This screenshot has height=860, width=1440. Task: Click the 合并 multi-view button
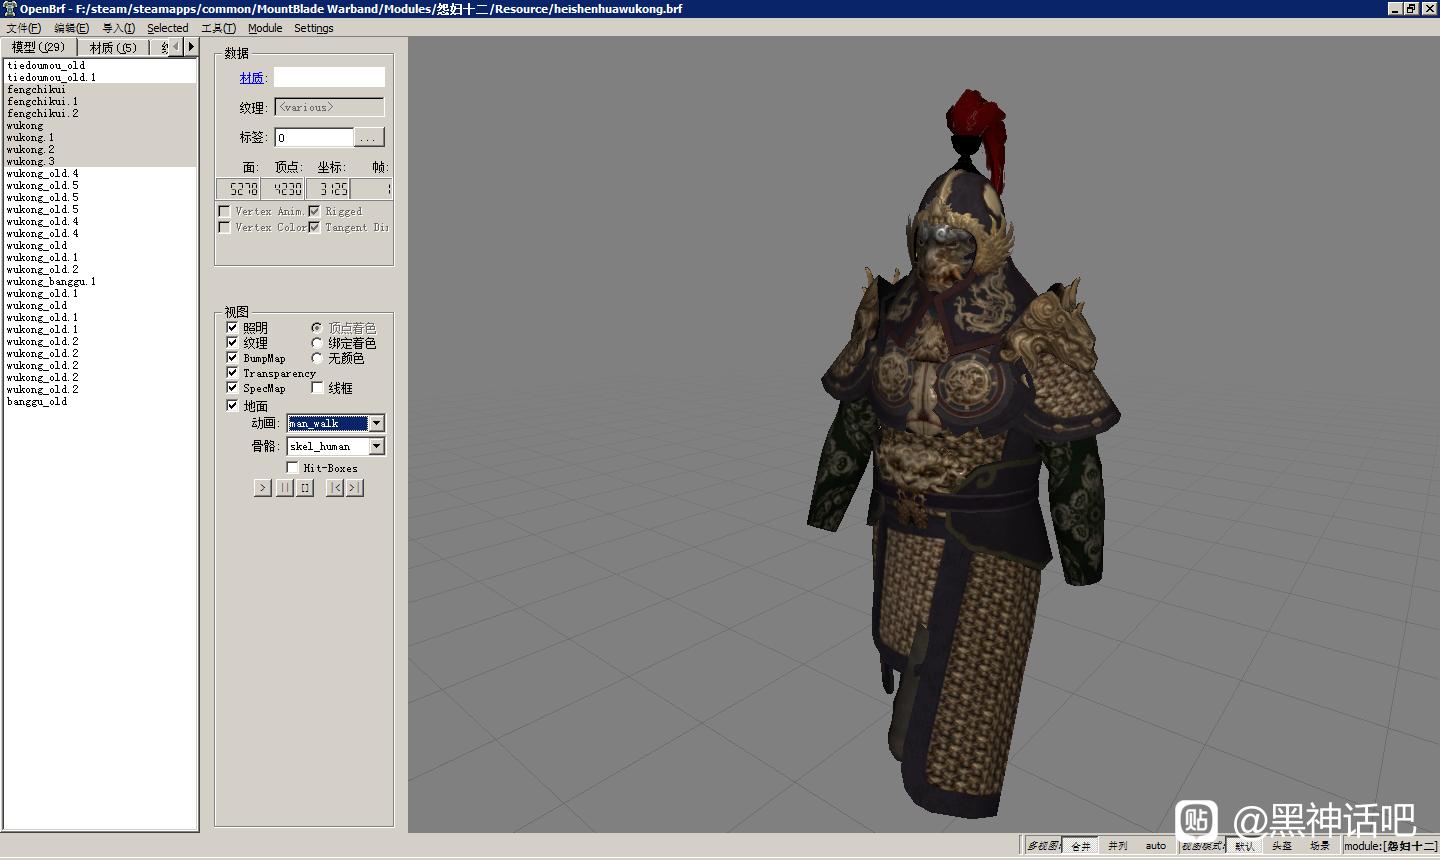(1080, 846)
